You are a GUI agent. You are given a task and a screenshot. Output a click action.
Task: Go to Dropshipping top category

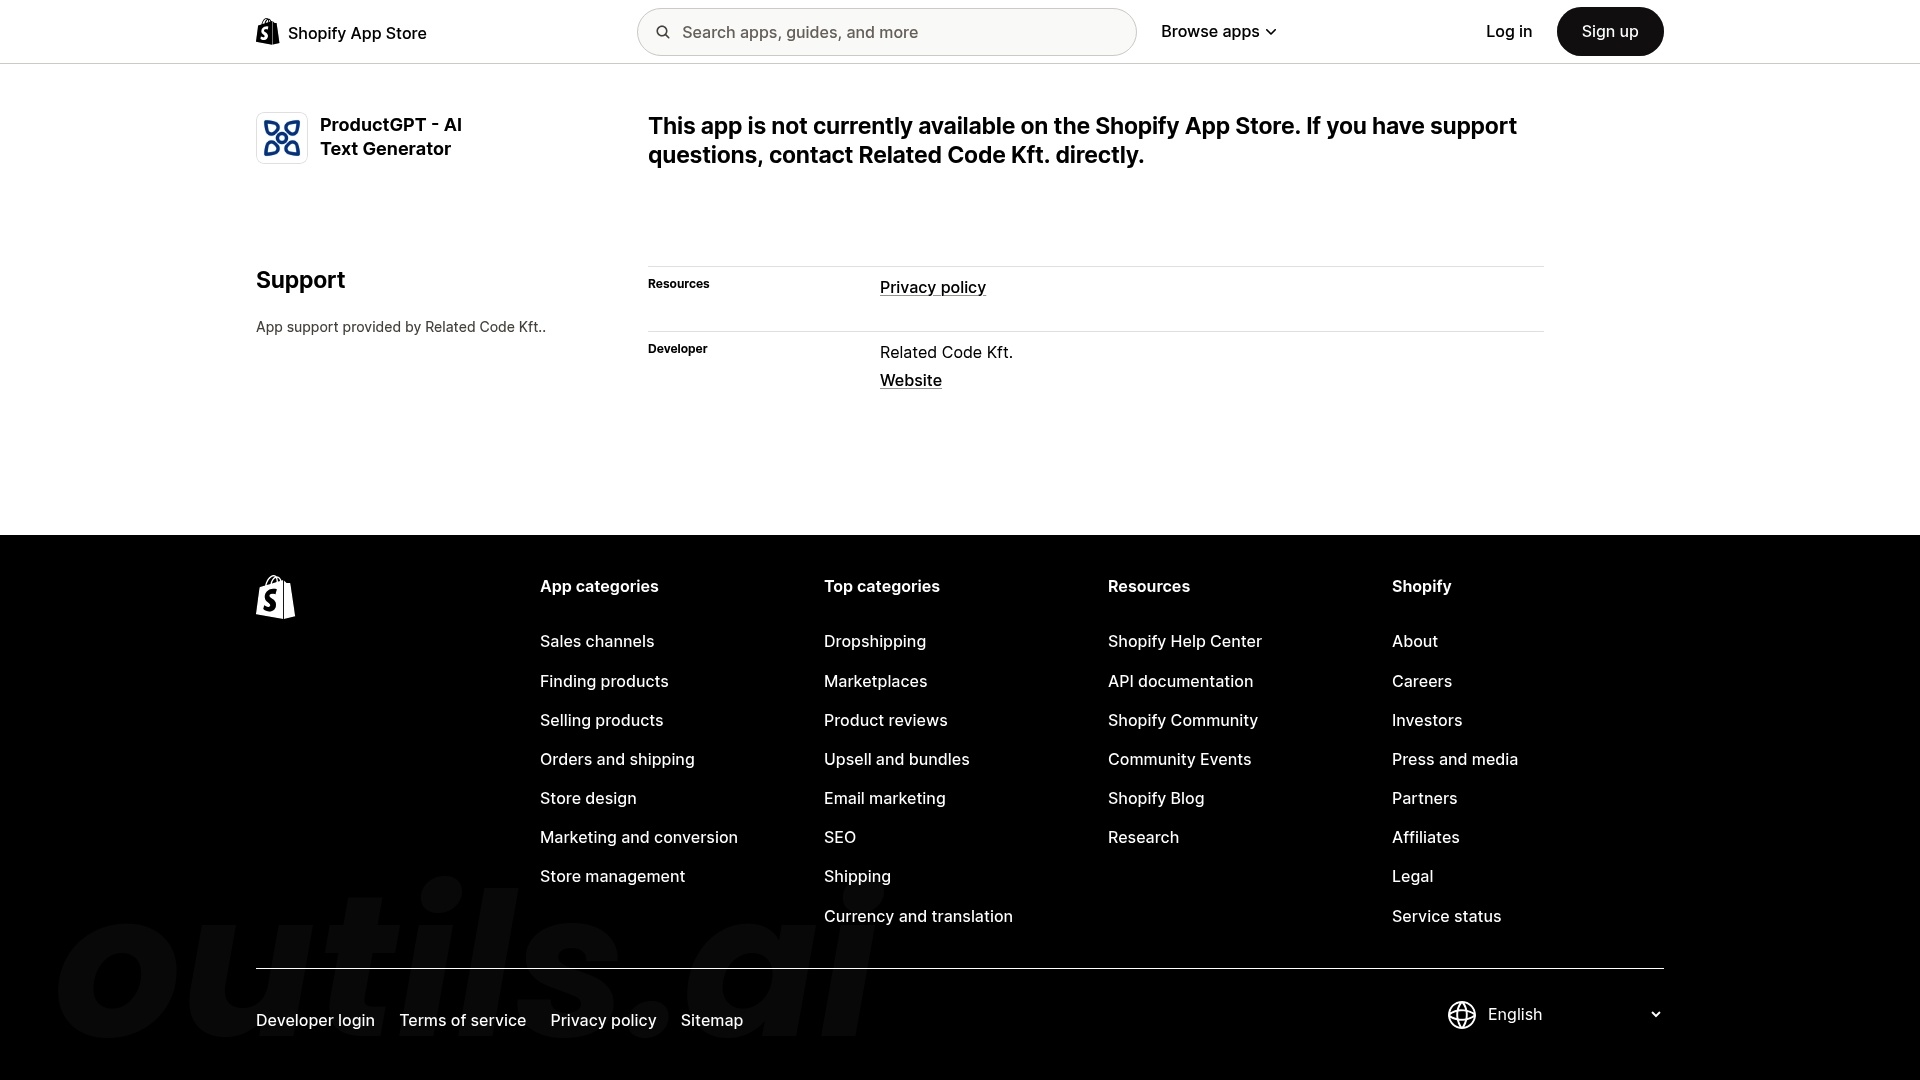875,642
